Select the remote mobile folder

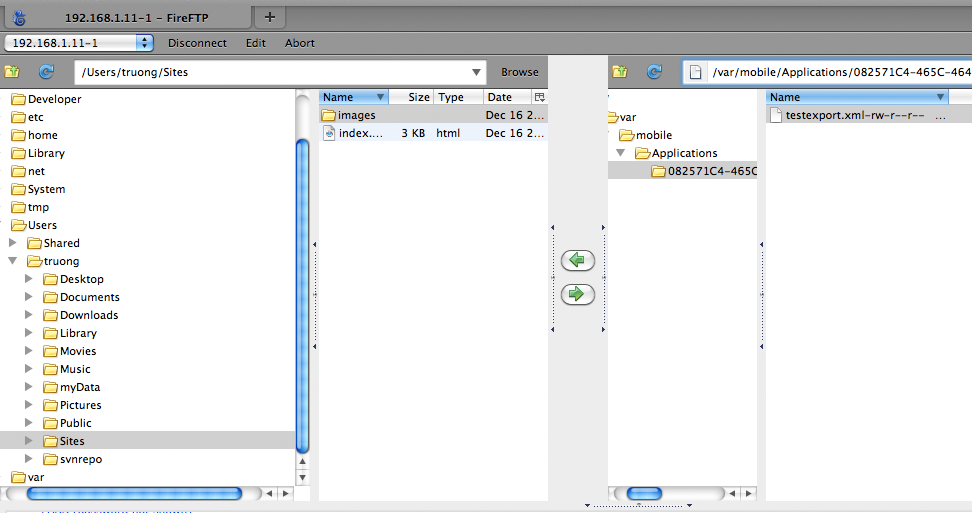click(653, 135)
